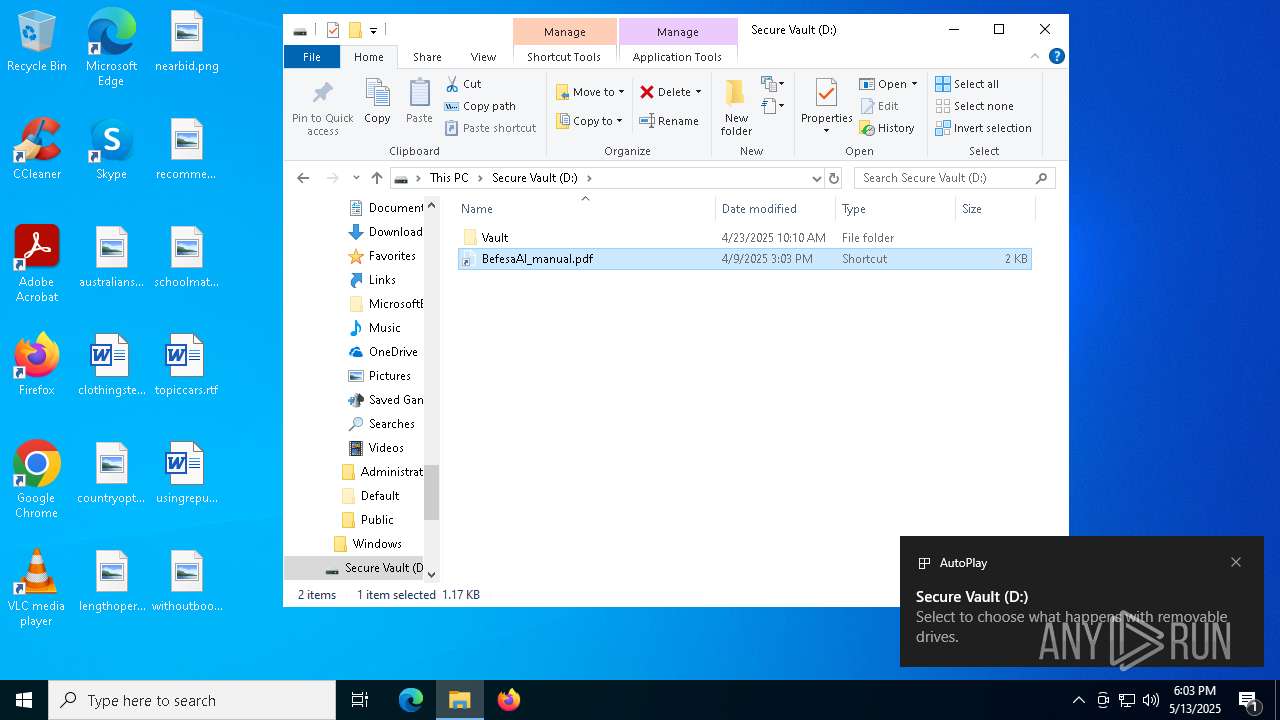The width and height of the screenshot is (1280, 720).
Task: Open Recent locations dropdown arrow
Action: coord(356,178)
